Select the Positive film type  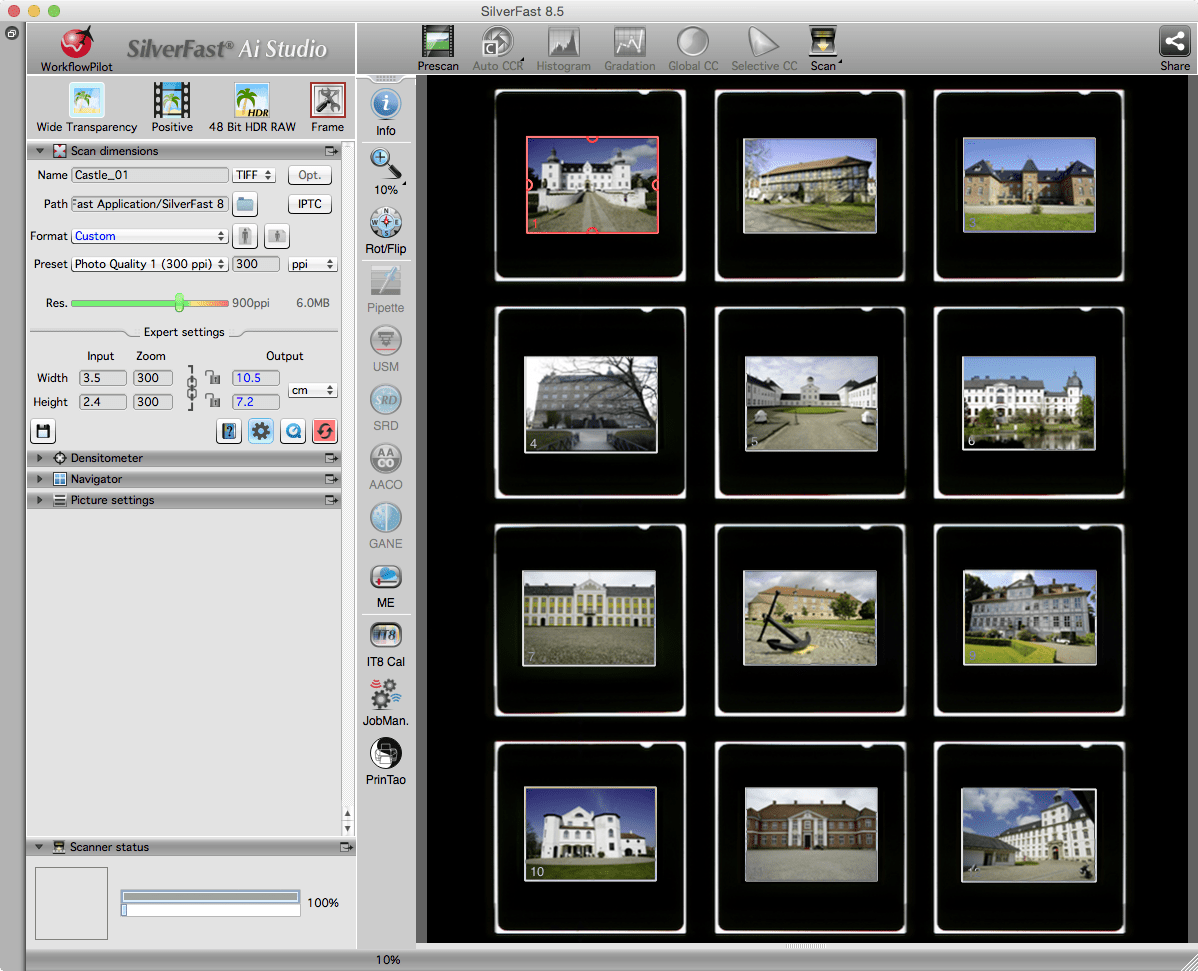coord(172,102)
